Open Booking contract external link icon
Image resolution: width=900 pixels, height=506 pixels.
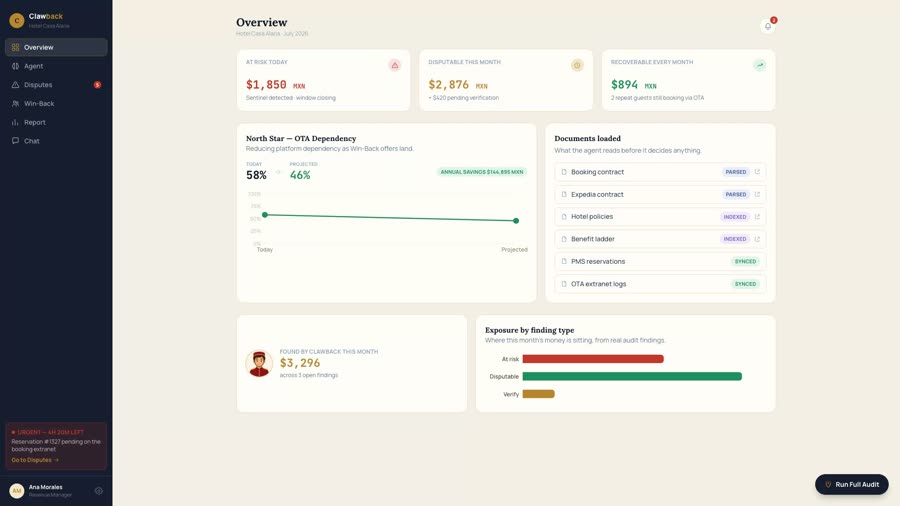757,172
